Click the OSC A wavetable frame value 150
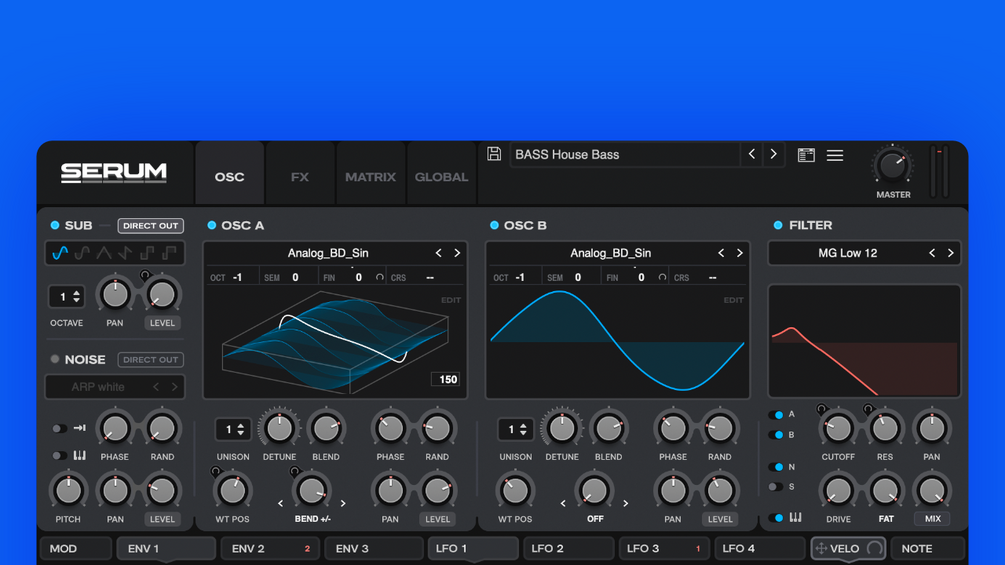1005x565 pixels. tap(447, 379)
